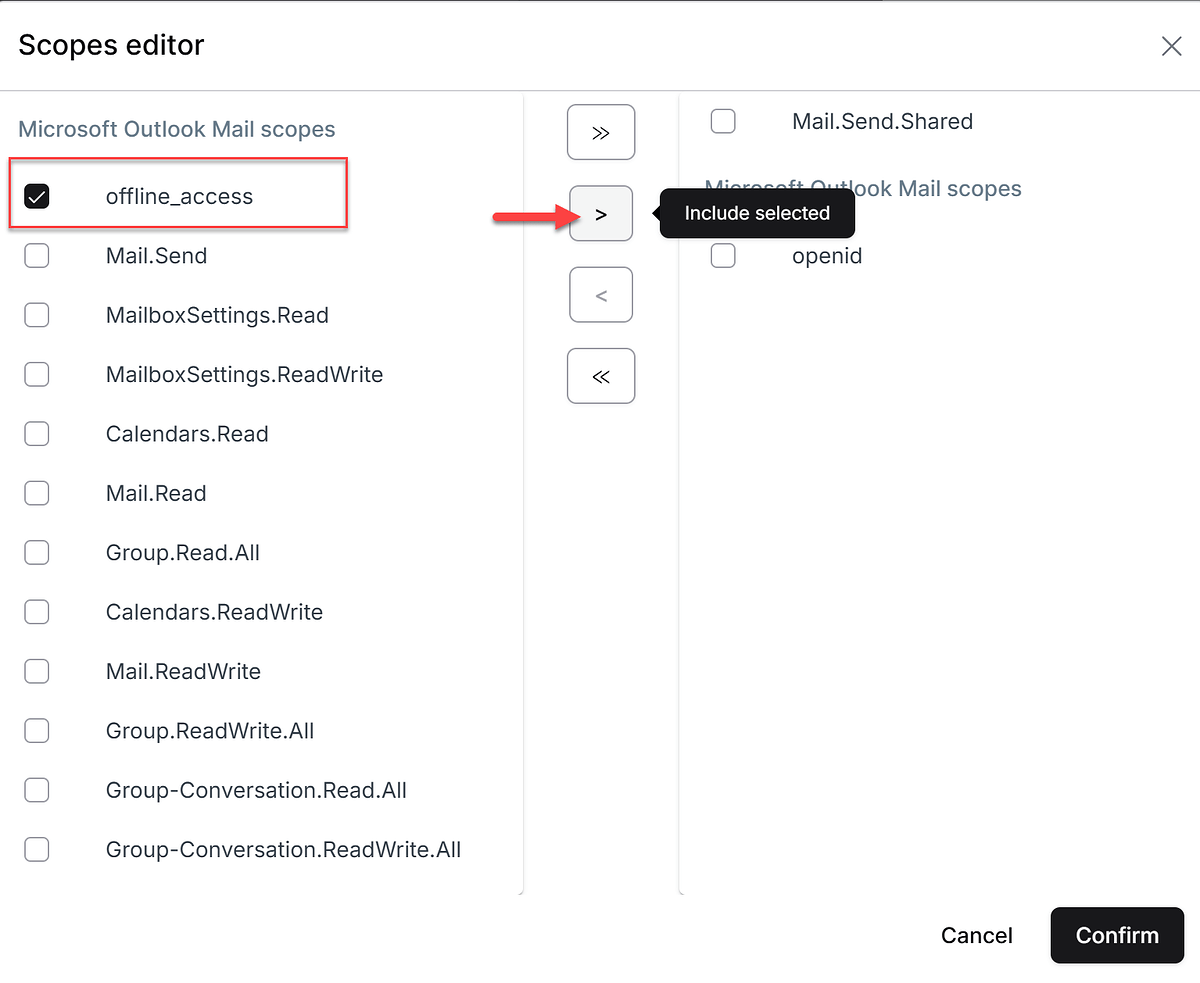Select the Group.ReadWrite.All checkbox
1200x983 pixels.
point(37,731)
